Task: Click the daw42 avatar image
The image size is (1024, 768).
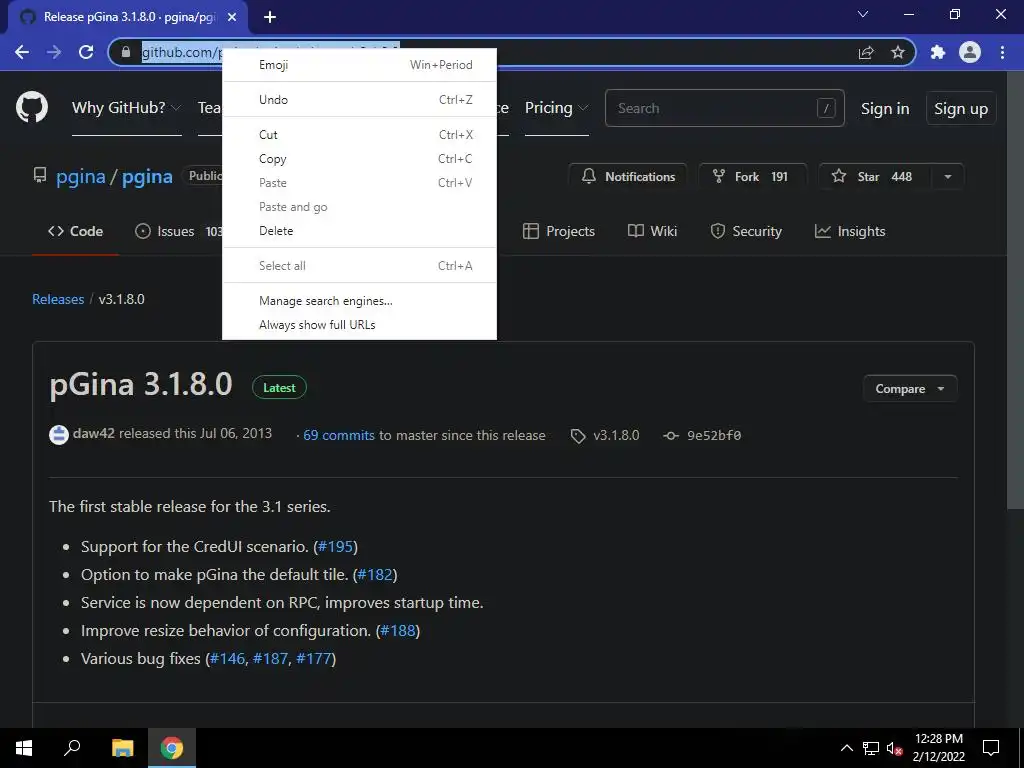Action: [x=59, y=434]
